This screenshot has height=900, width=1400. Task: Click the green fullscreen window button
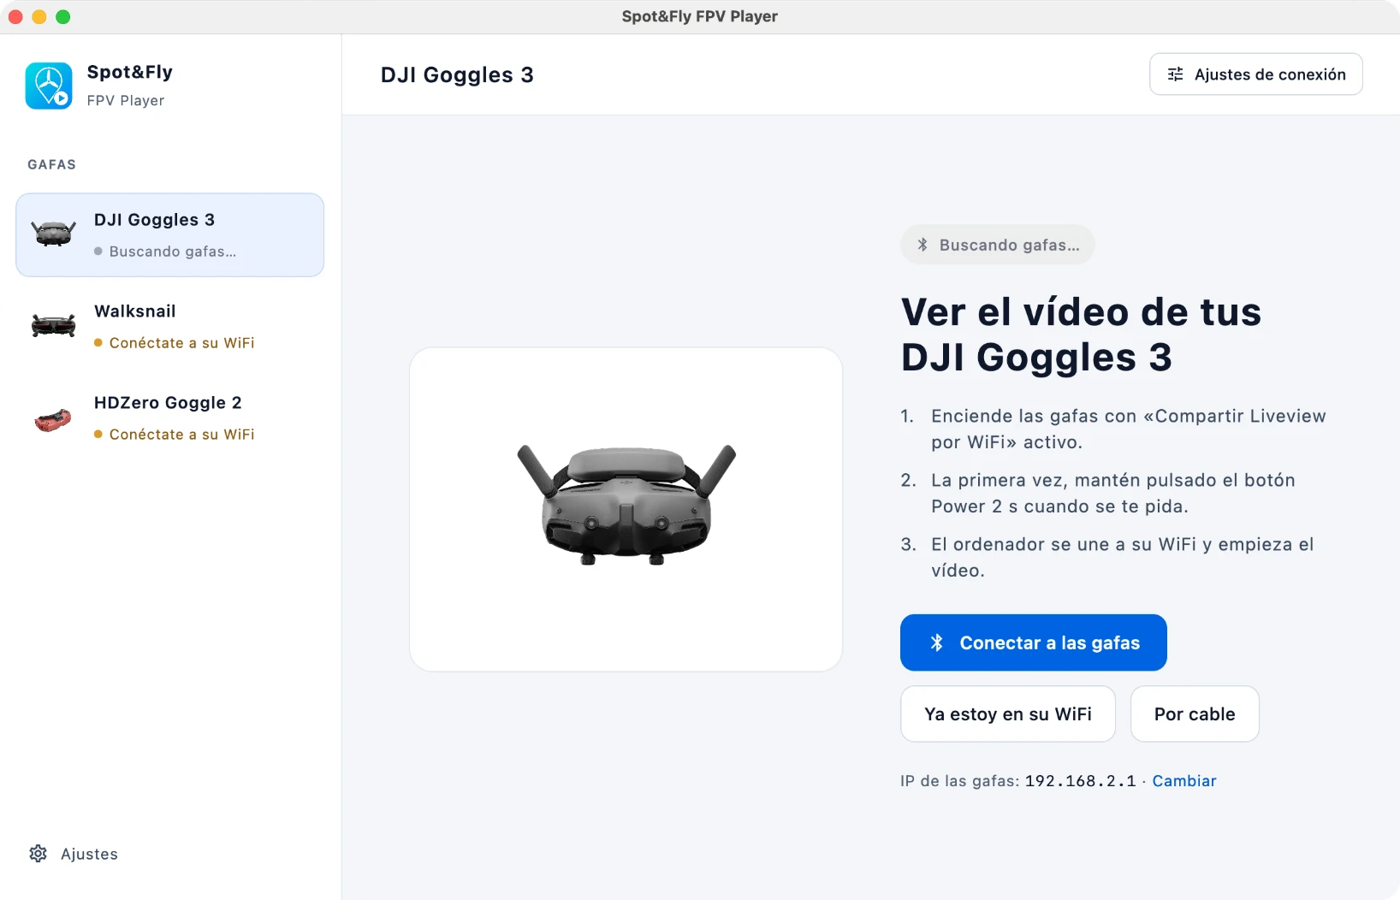coord(63,16)
